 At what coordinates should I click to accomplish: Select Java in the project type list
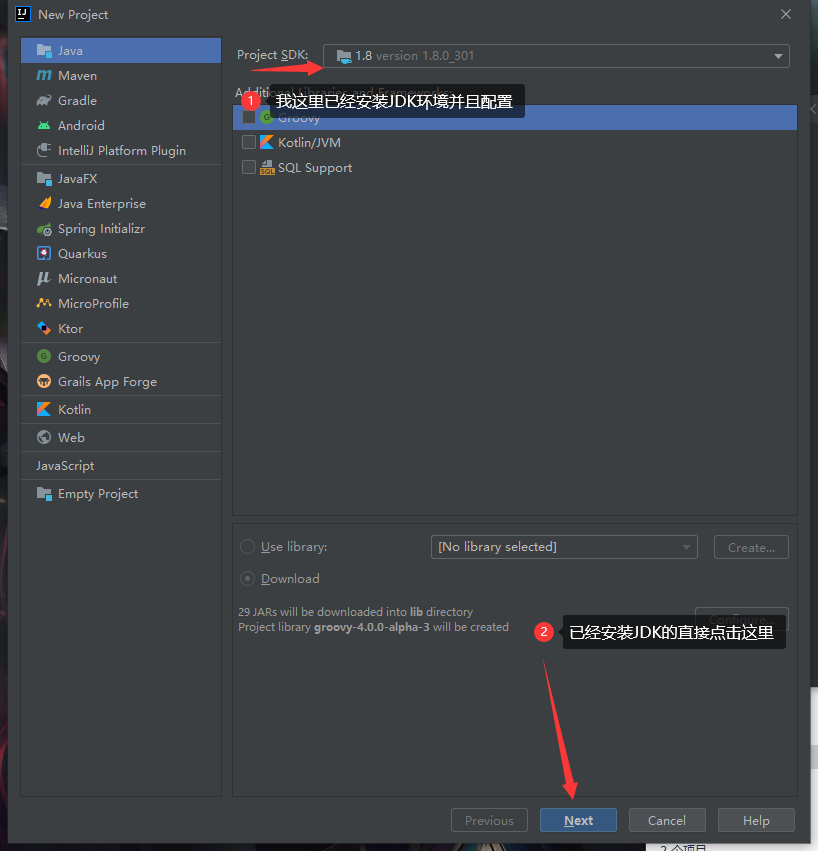tap(121, 50)
